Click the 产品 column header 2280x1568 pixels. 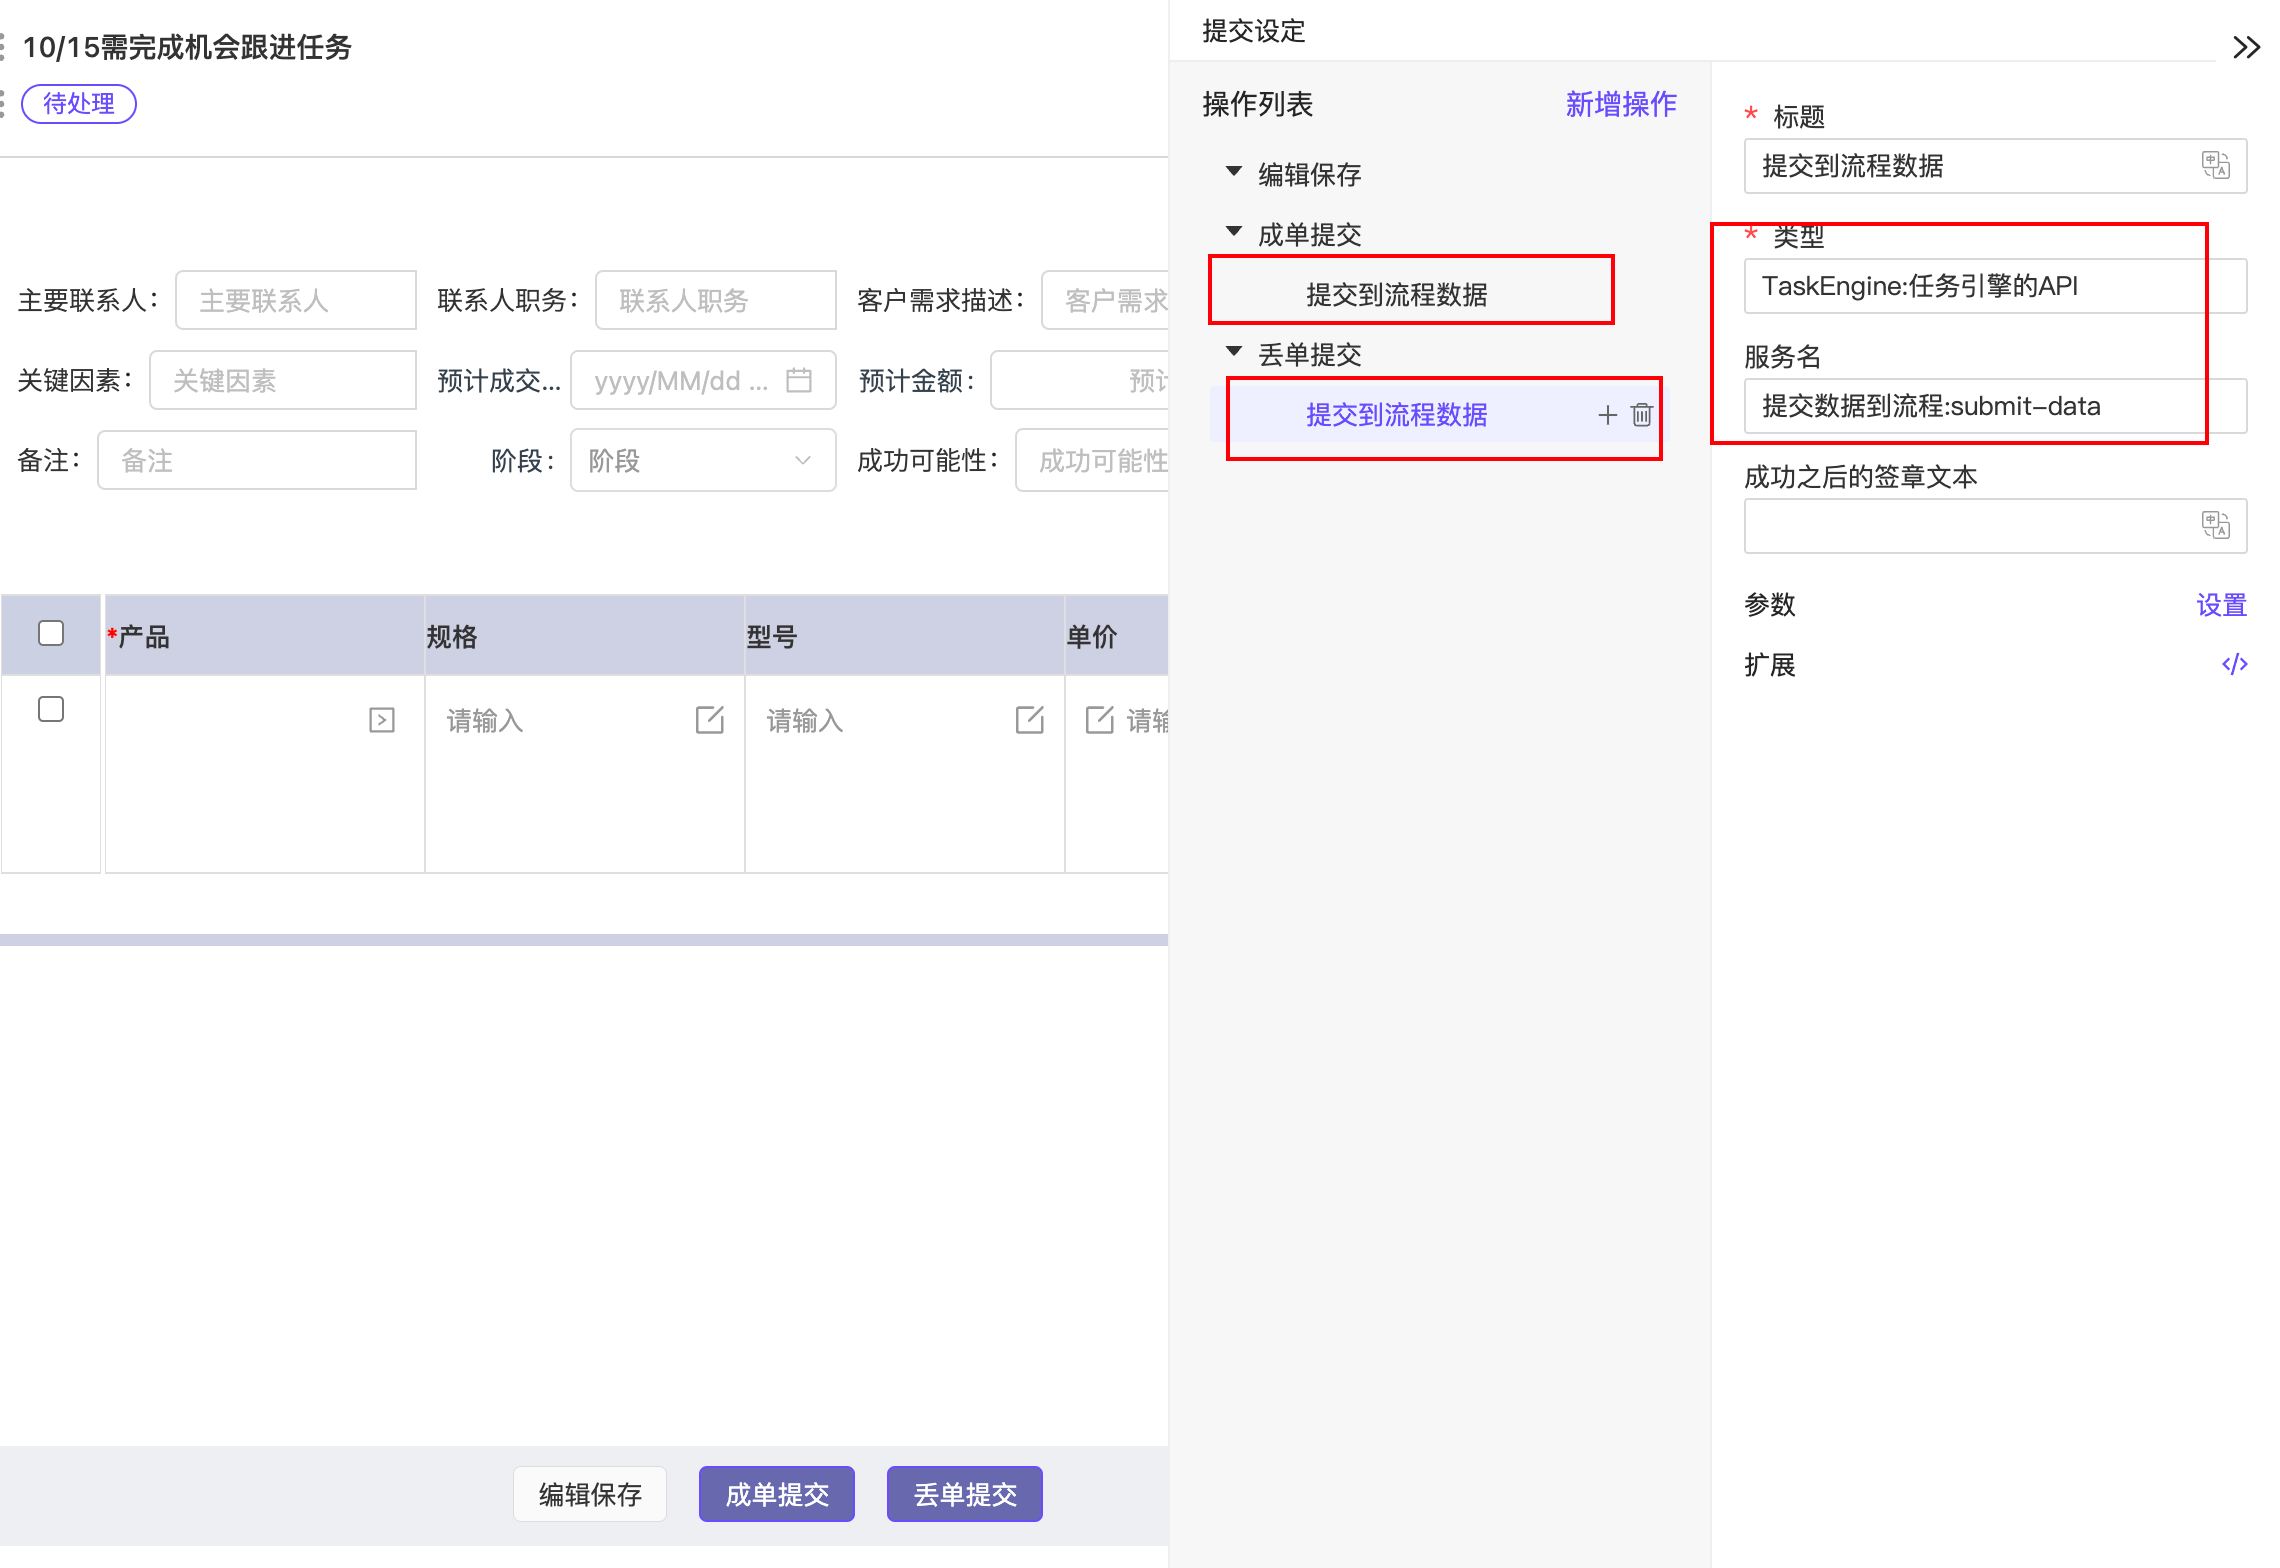pos(265,636)
